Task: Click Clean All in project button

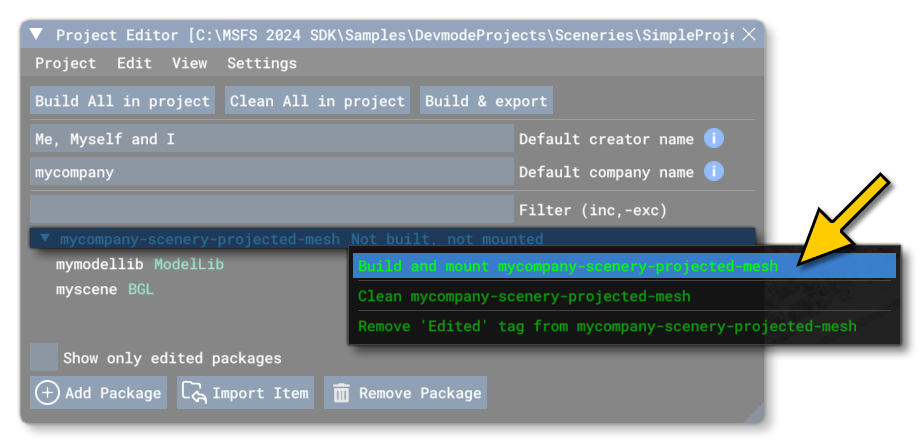Action: coord(317,100)
